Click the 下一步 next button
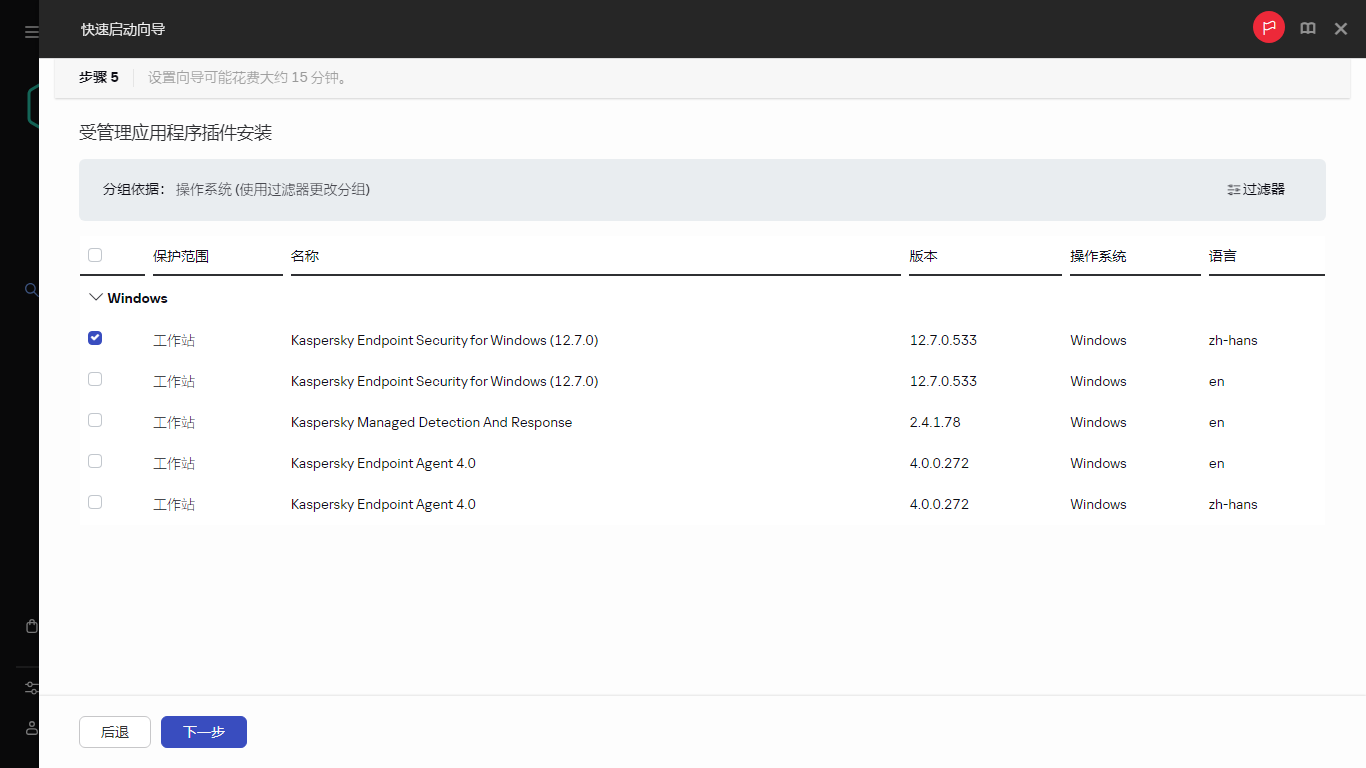This screenshot has height=768, width=1366. click(x=204, y=732)
